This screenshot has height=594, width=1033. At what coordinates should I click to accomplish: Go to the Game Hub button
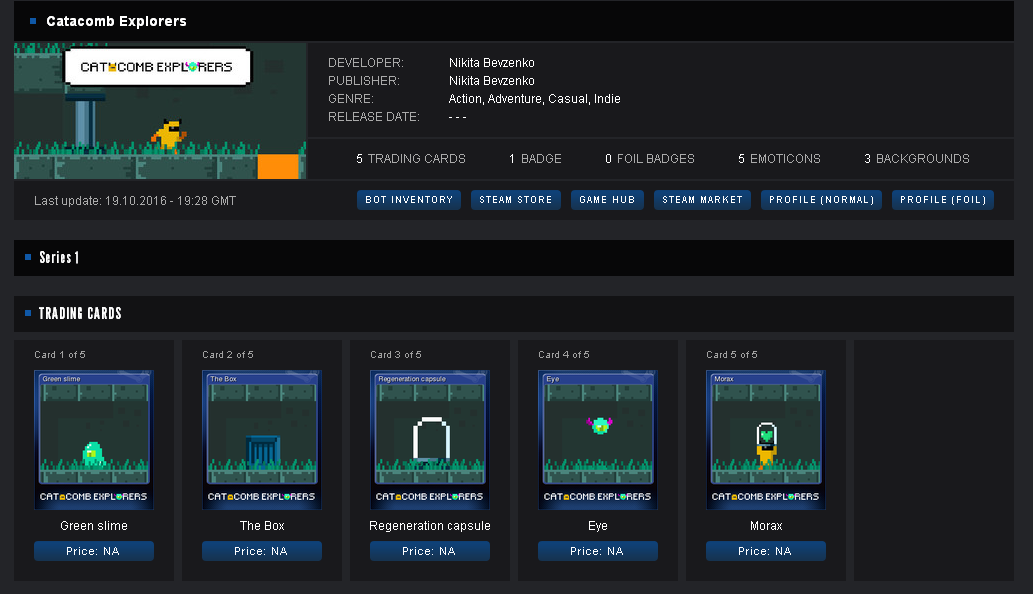(607, 200)
